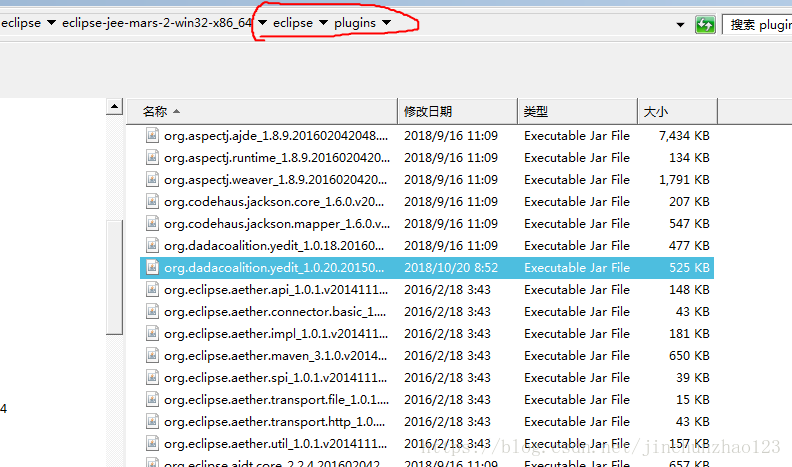
Task: Click the green refresh button in address bar
Action: [x=705, y=24]
